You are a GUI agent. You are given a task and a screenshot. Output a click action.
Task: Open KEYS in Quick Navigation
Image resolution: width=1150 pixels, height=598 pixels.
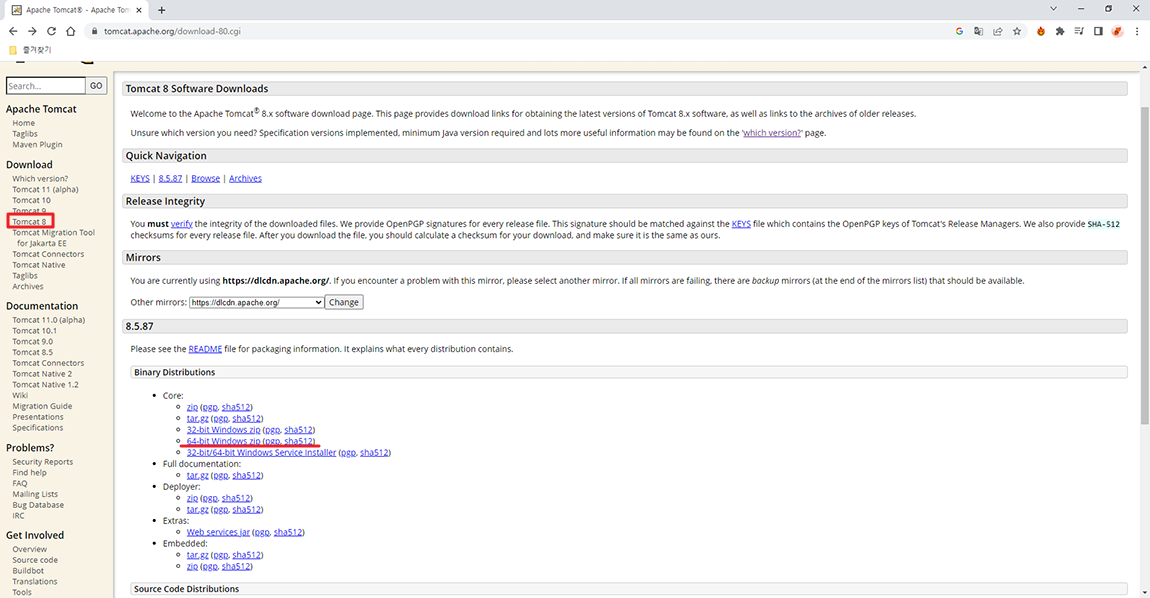140,178
